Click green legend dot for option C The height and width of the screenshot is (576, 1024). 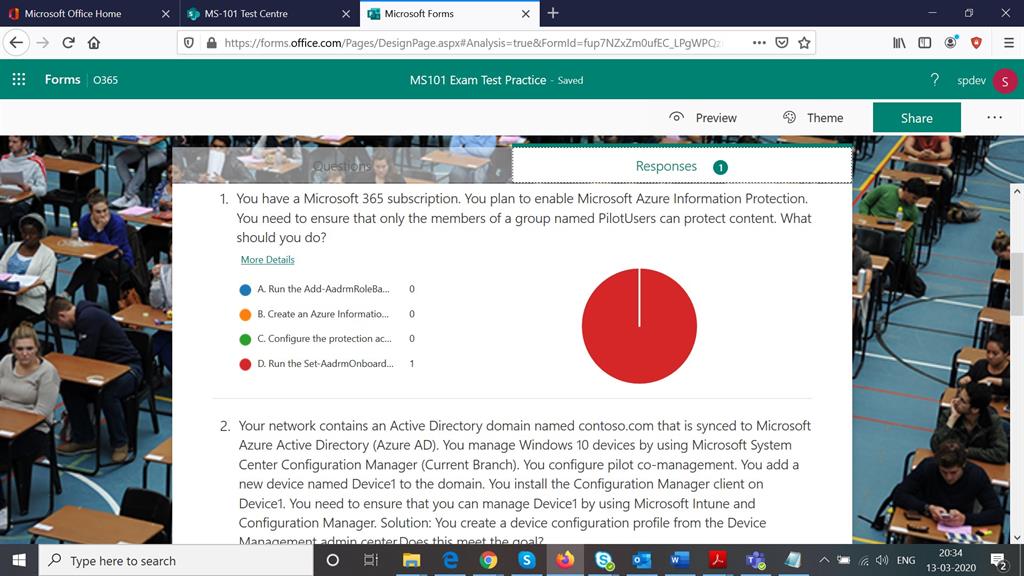(x=246, y=339)
